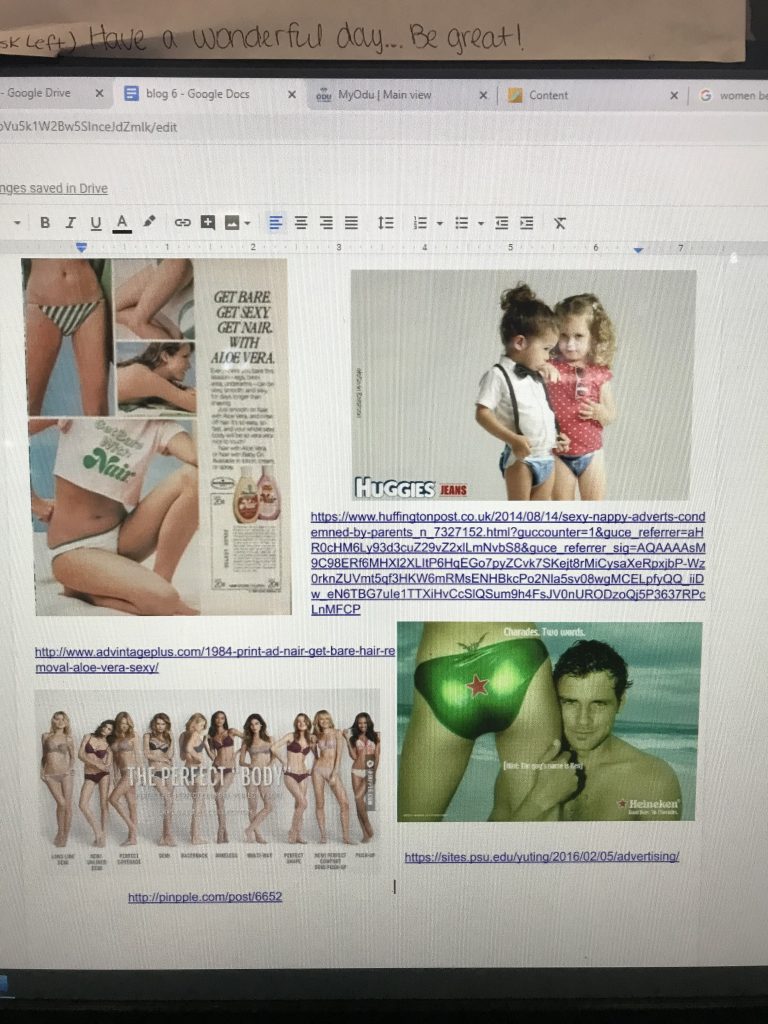Decrease the paragraph indent
The height and width of the screenshot is (1024, 768).
[x=502, y=223]
